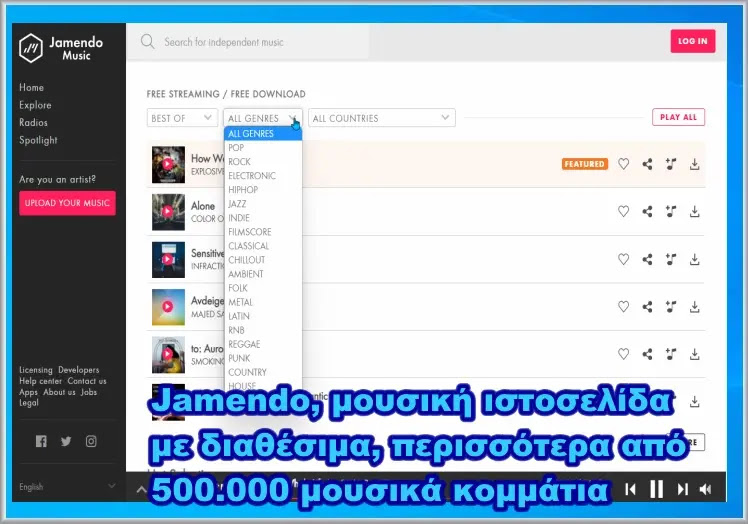748x524 pixels.
Task: Skip to previous track in player
Action: coord(630,489)
